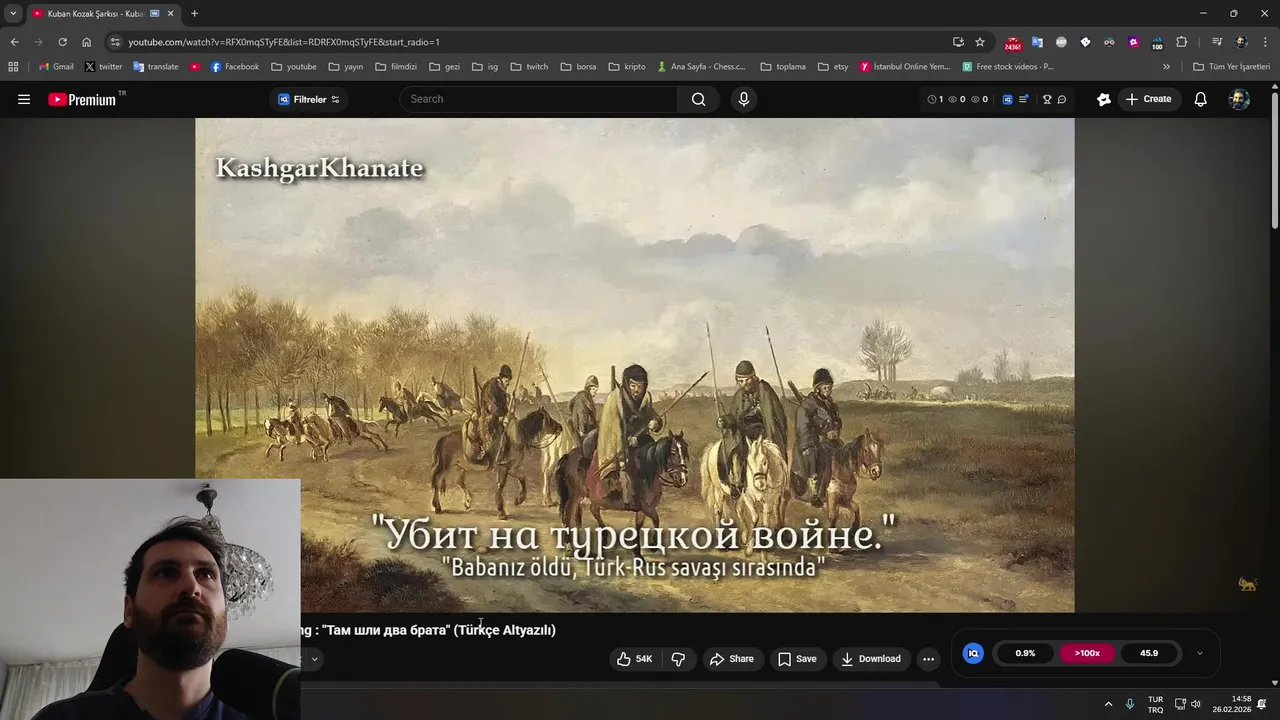Open Chrome profile avatar in toolbar
Image resolution: width=1280 pixels, height=720 pixels.
pos(1242,42)
